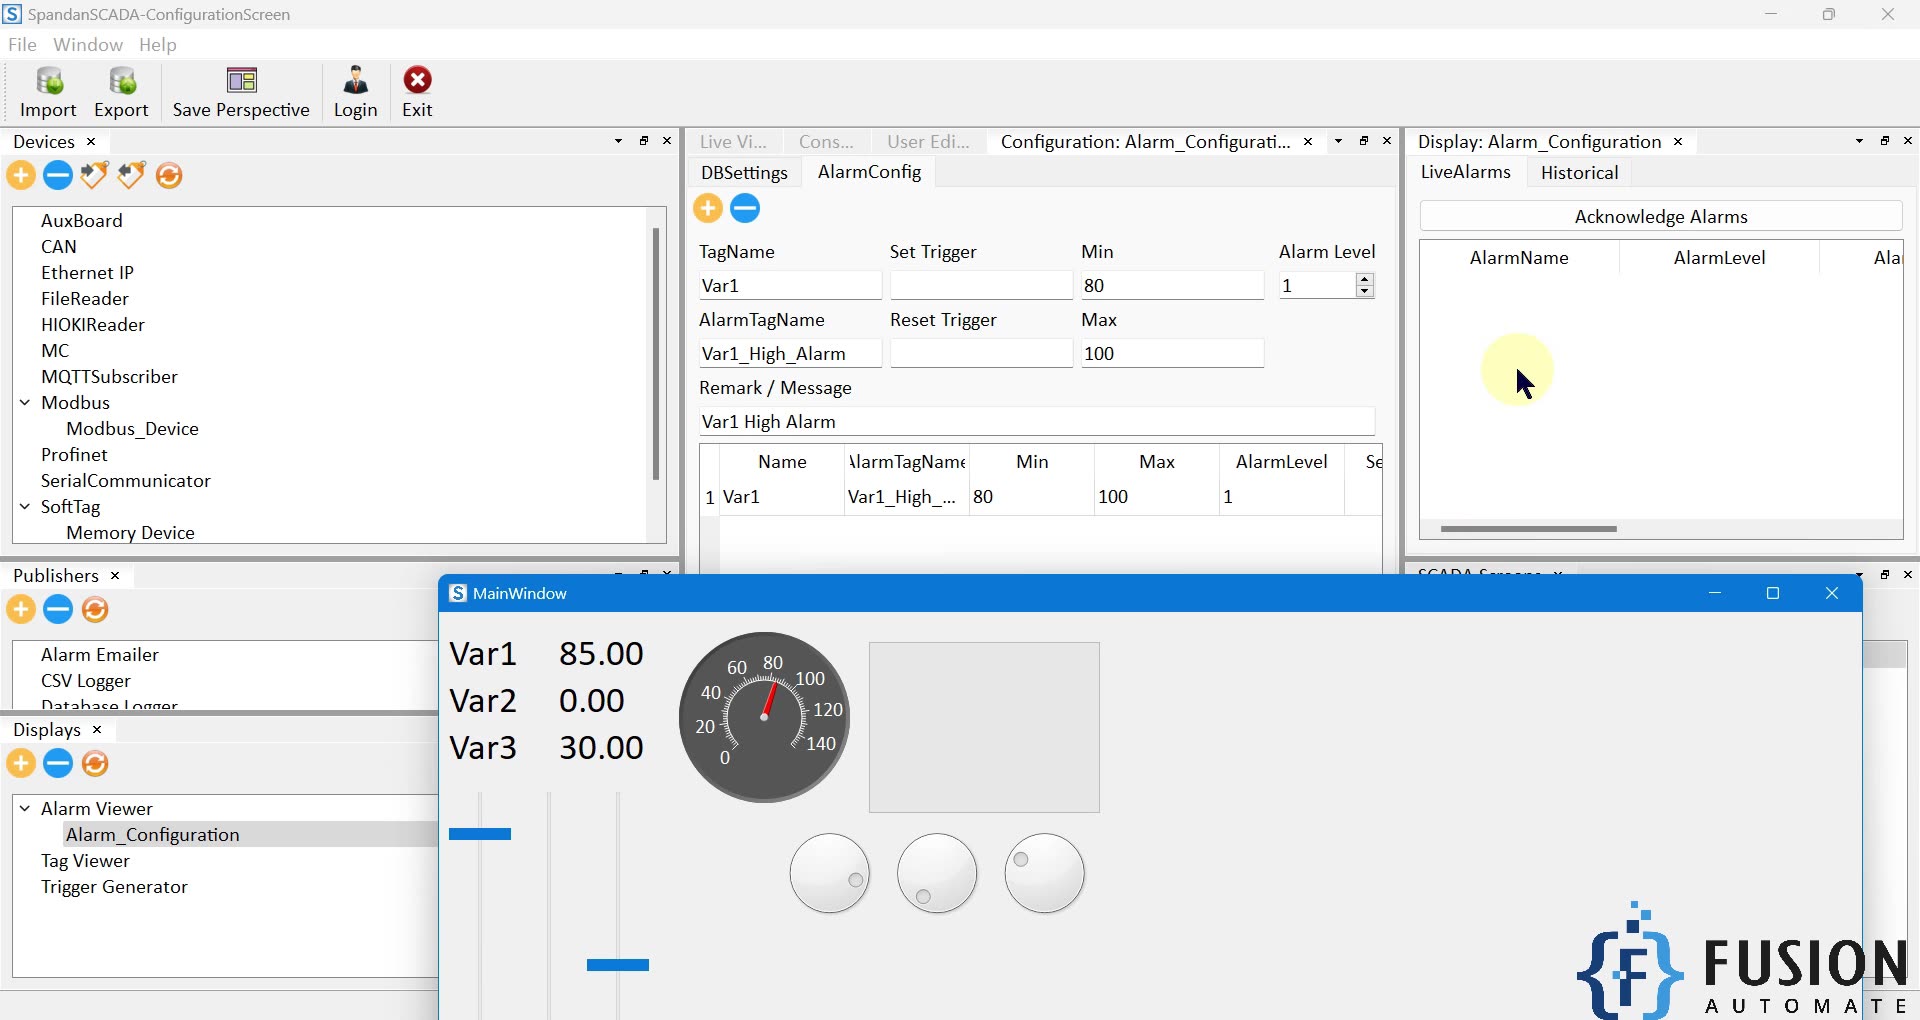Open the Historical alarms tab

click(x=1579, y=173)
